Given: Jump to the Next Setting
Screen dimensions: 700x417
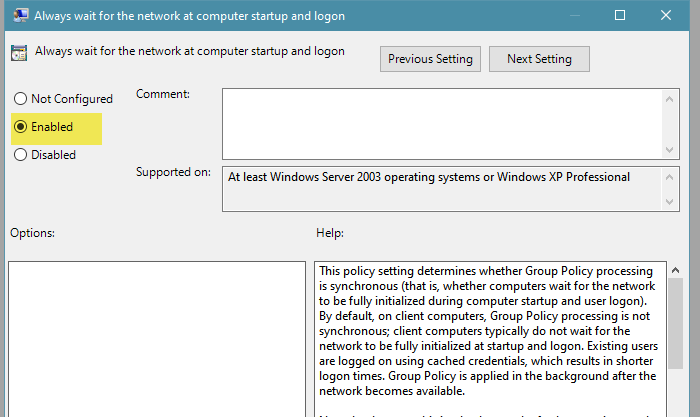Looking at the screenshot, I should pyautogui.click(x=539, y=59).
